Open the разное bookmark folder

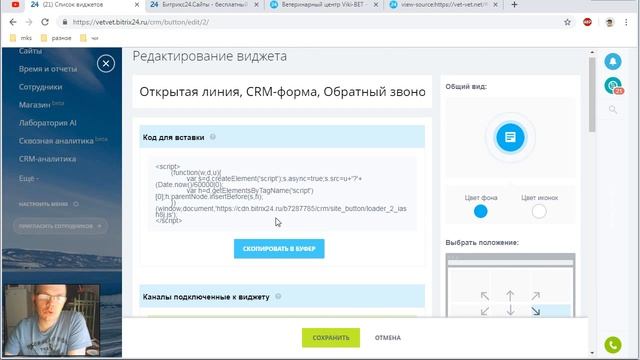coord(56,38)
